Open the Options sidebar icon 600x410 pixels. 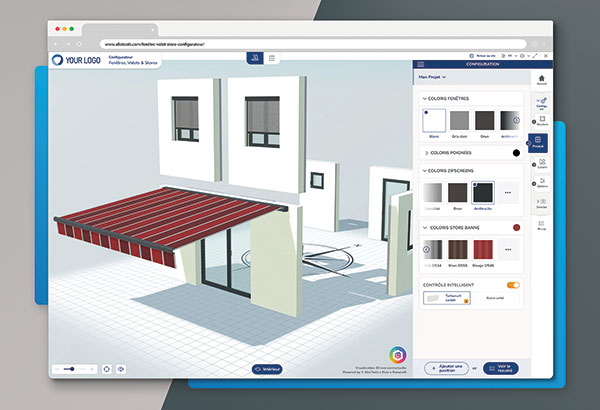click(540, 182)
